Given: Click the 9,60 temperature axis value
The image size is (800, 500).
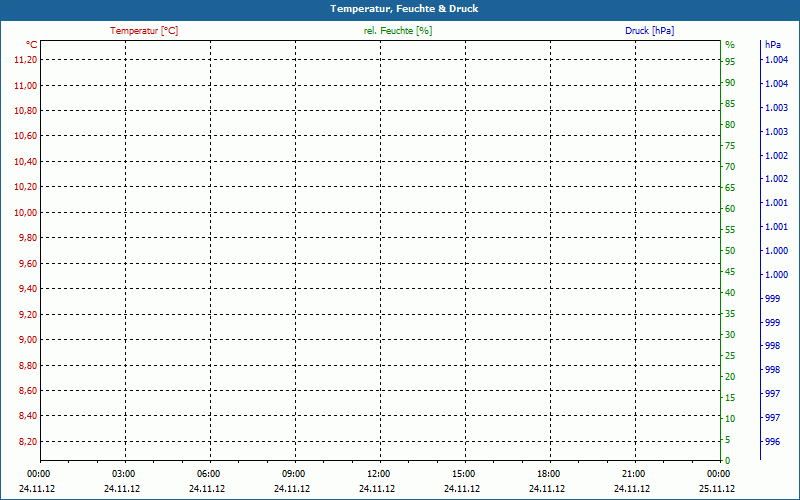Looking at the screenshot, I should 28,263.
